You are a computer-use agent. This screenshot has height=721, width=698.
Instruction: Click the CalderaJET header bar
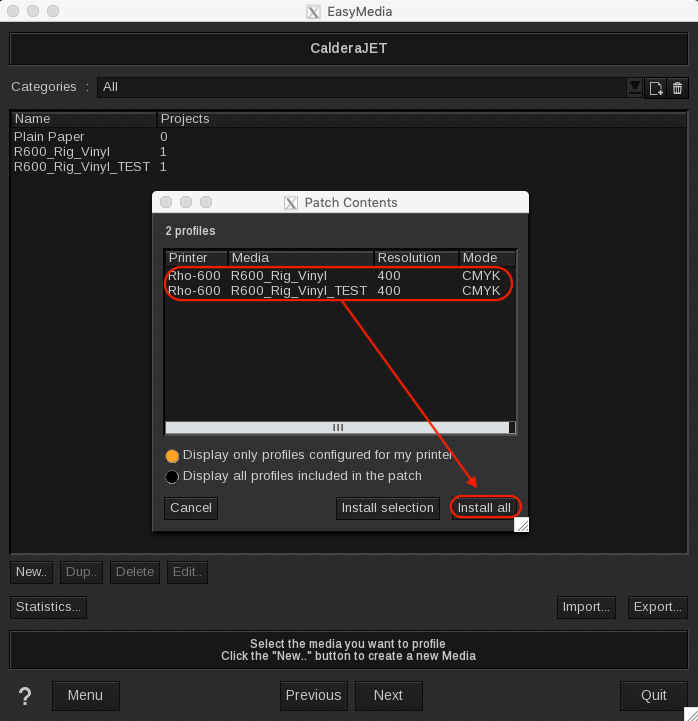pyautogui.click(x=349, y=48)
